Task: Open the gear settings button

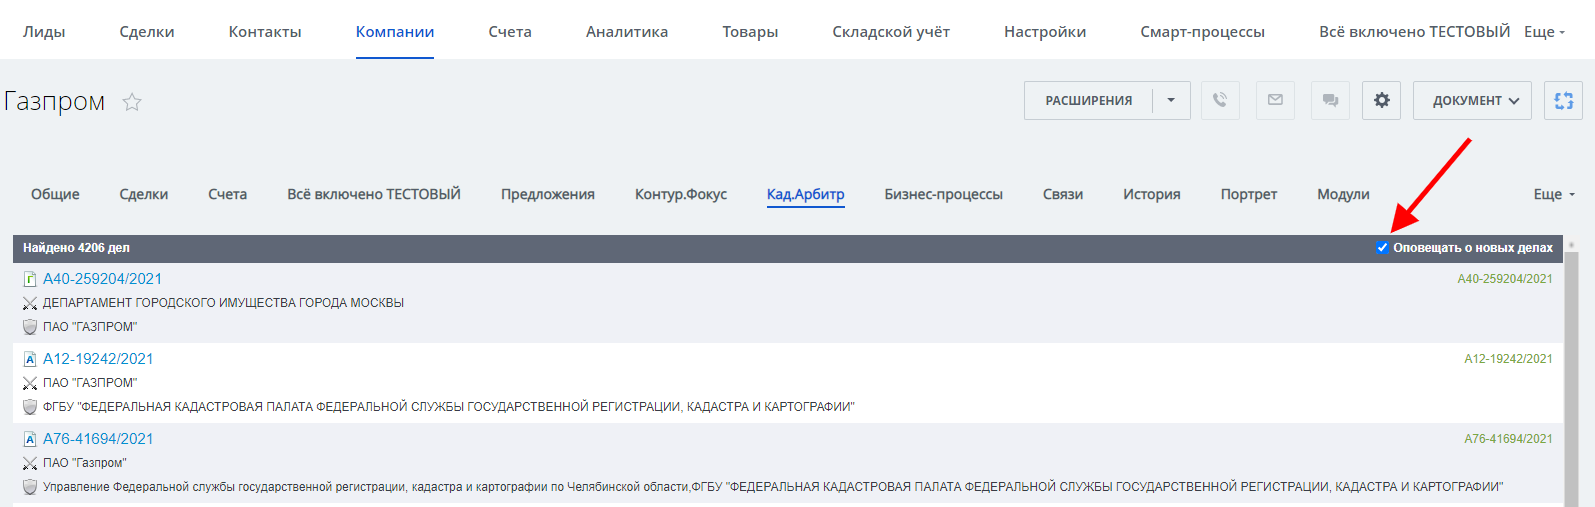Action: [1381, 100]
